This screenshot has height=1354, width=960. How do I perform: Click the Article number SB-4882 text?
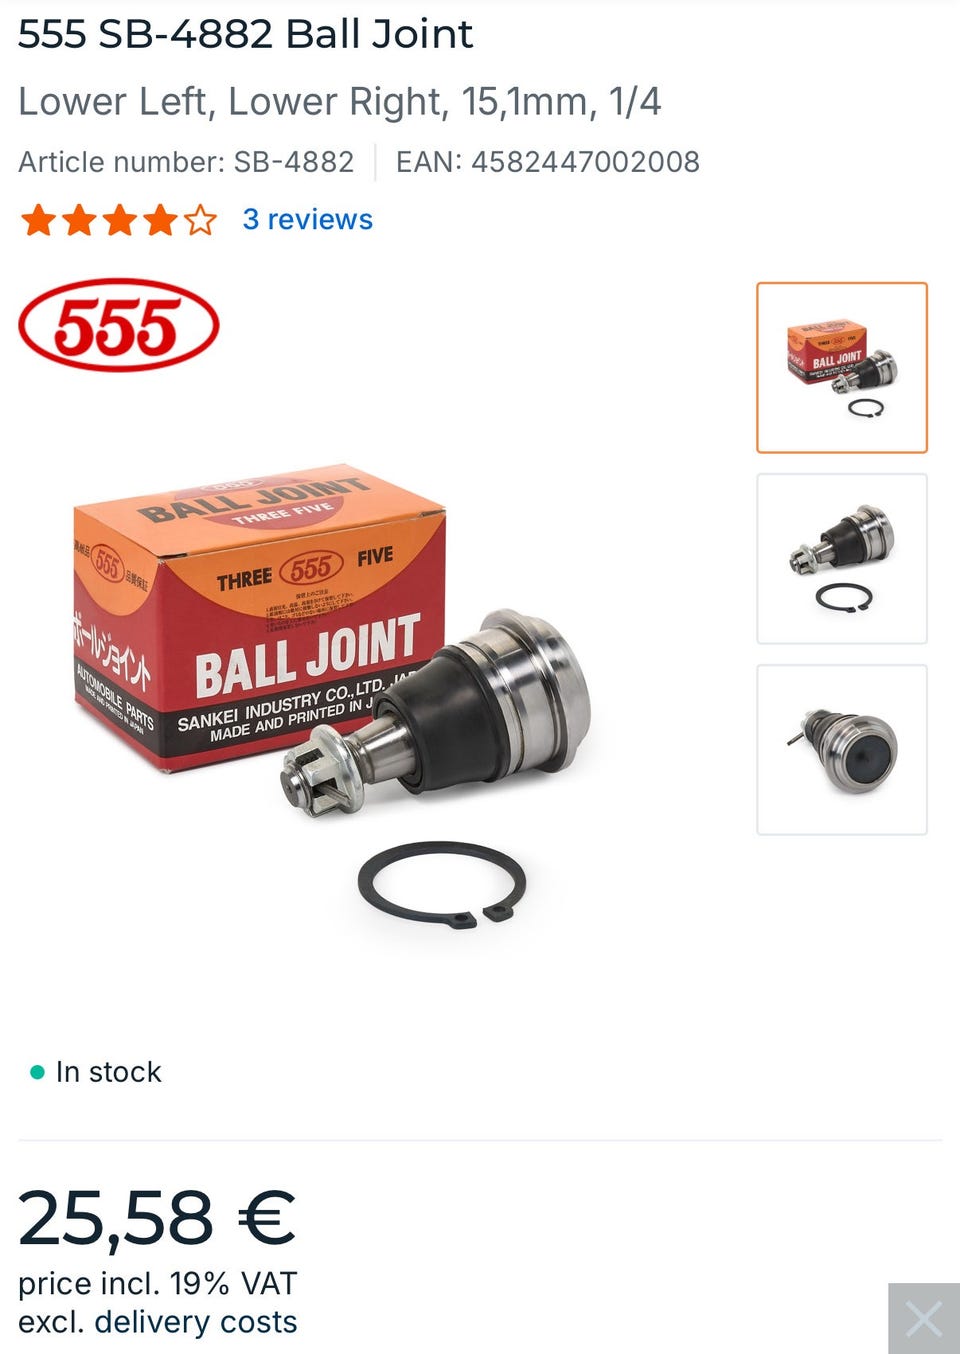pyautogui.click(x=186, y=162)
